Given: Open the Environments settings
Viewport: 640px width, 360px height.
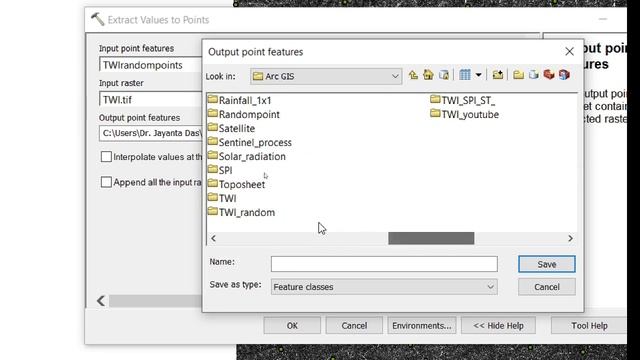Looking at the screenshot, I should coord(422,326).
